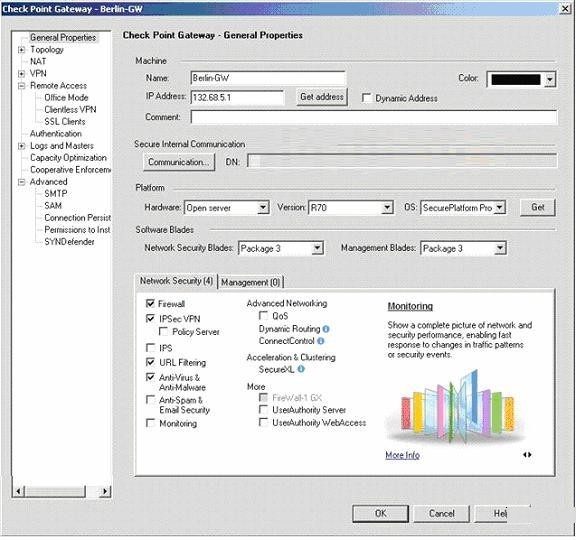Select NAT in the navigation tree

click(38, 61)
